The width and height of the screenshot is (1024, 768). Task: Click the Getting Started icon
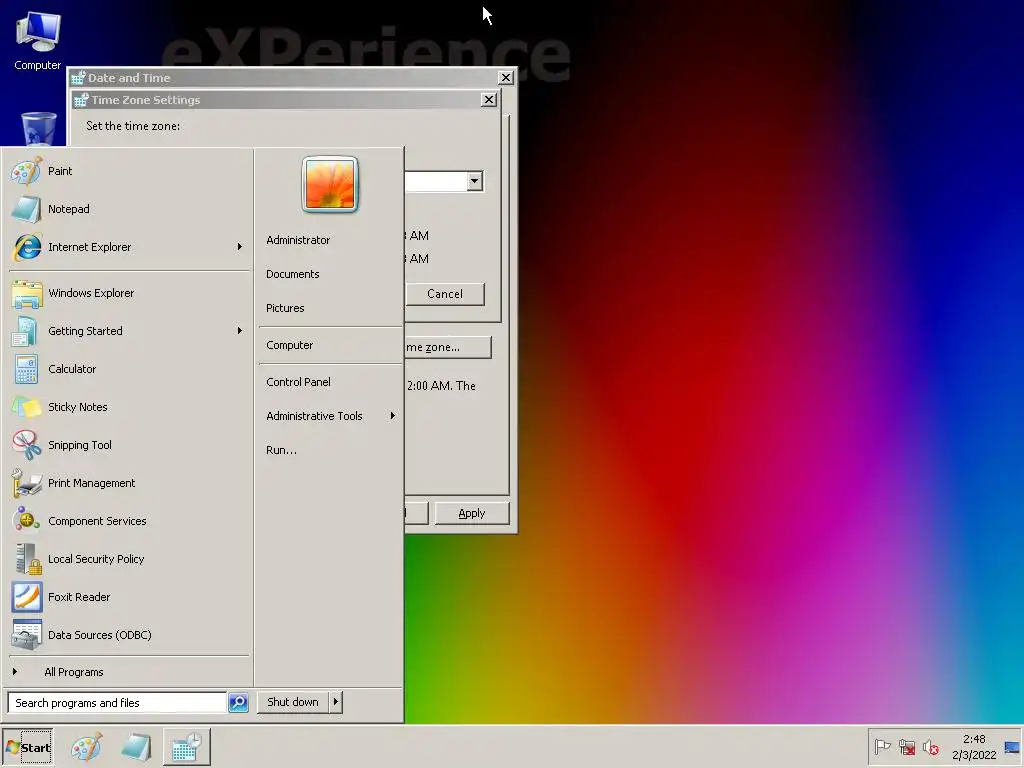click(25, 331)
